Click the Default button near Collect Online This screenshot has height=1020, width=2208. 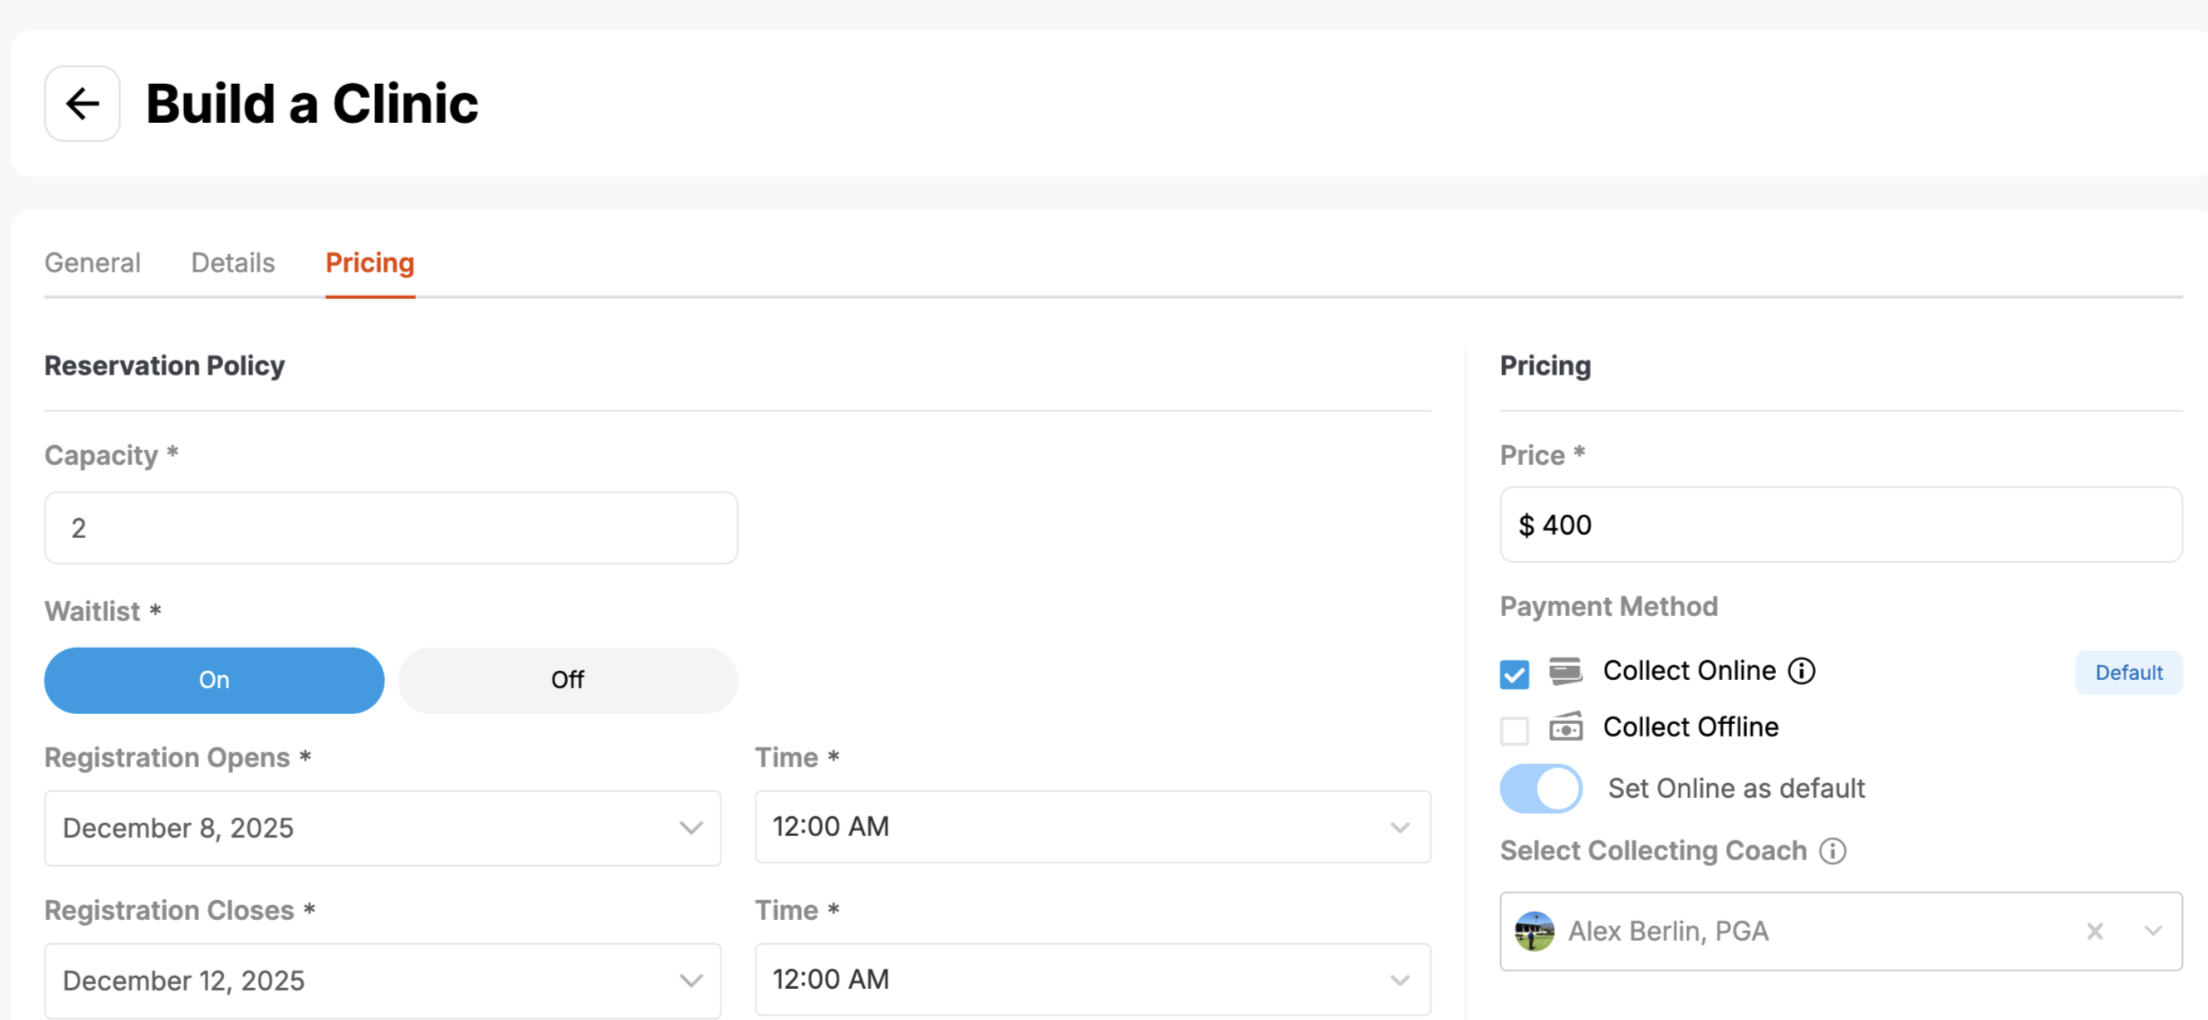pyautogui.click(x=2129, y=672)
